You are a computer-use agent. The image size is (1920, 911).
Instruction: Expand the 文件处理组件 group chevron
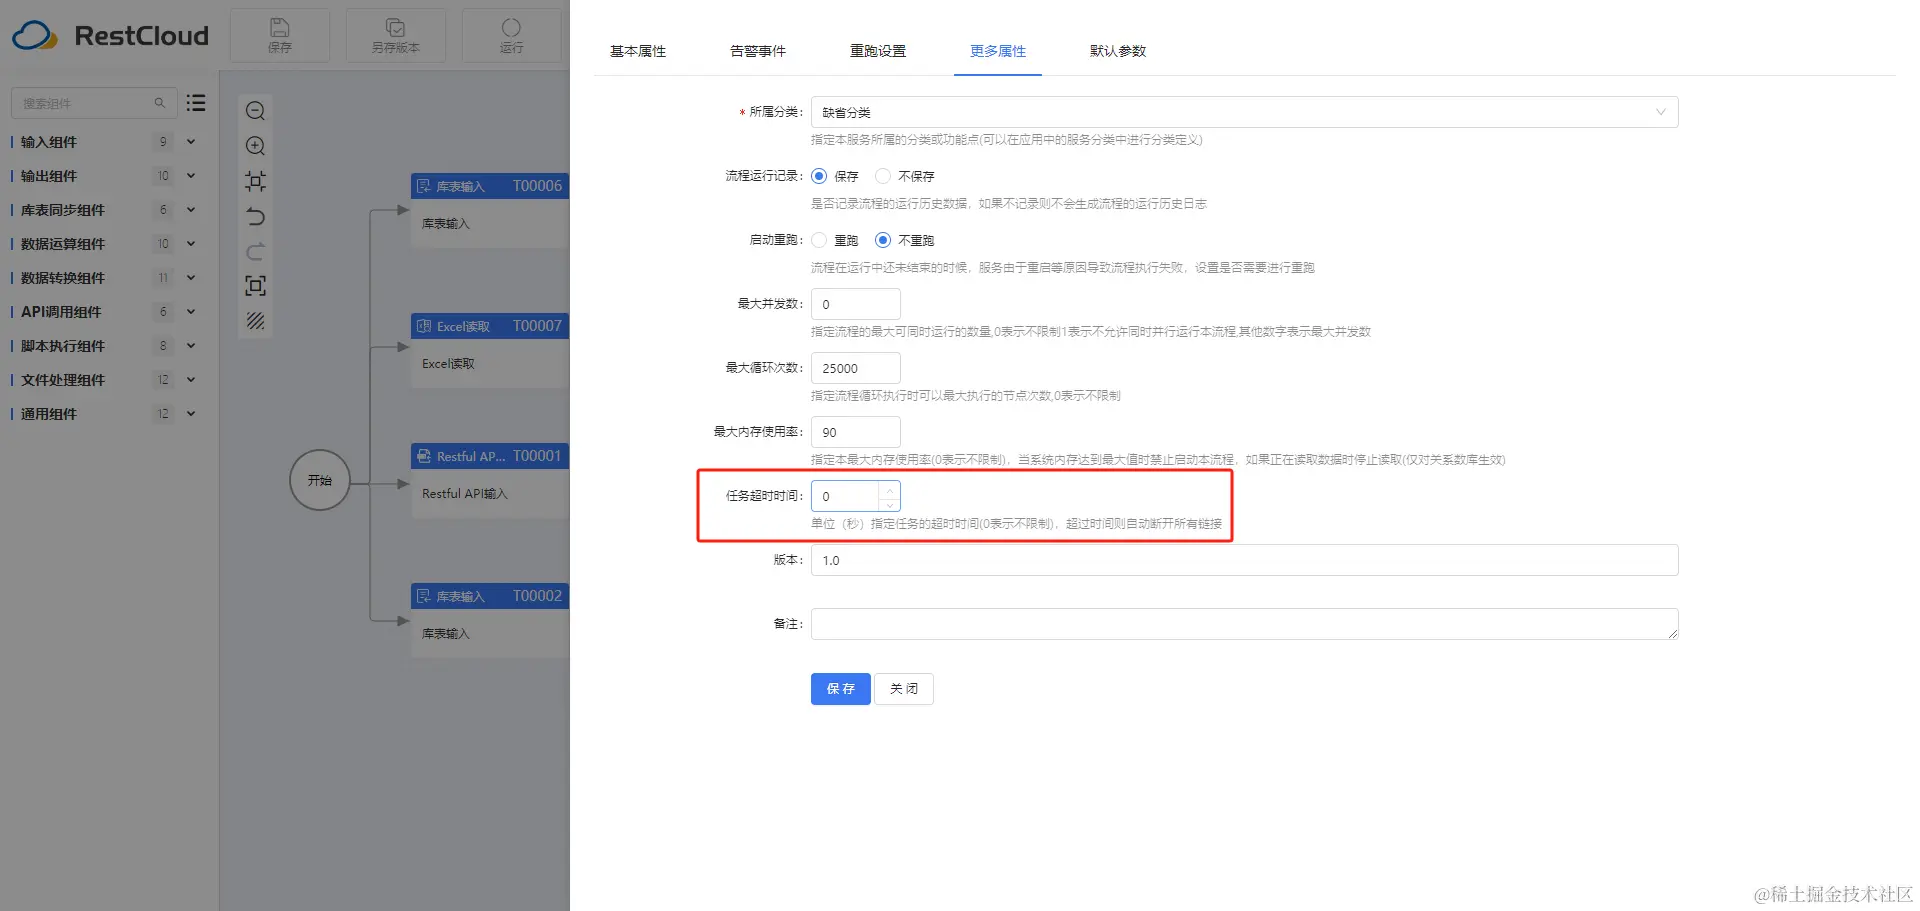191,380
